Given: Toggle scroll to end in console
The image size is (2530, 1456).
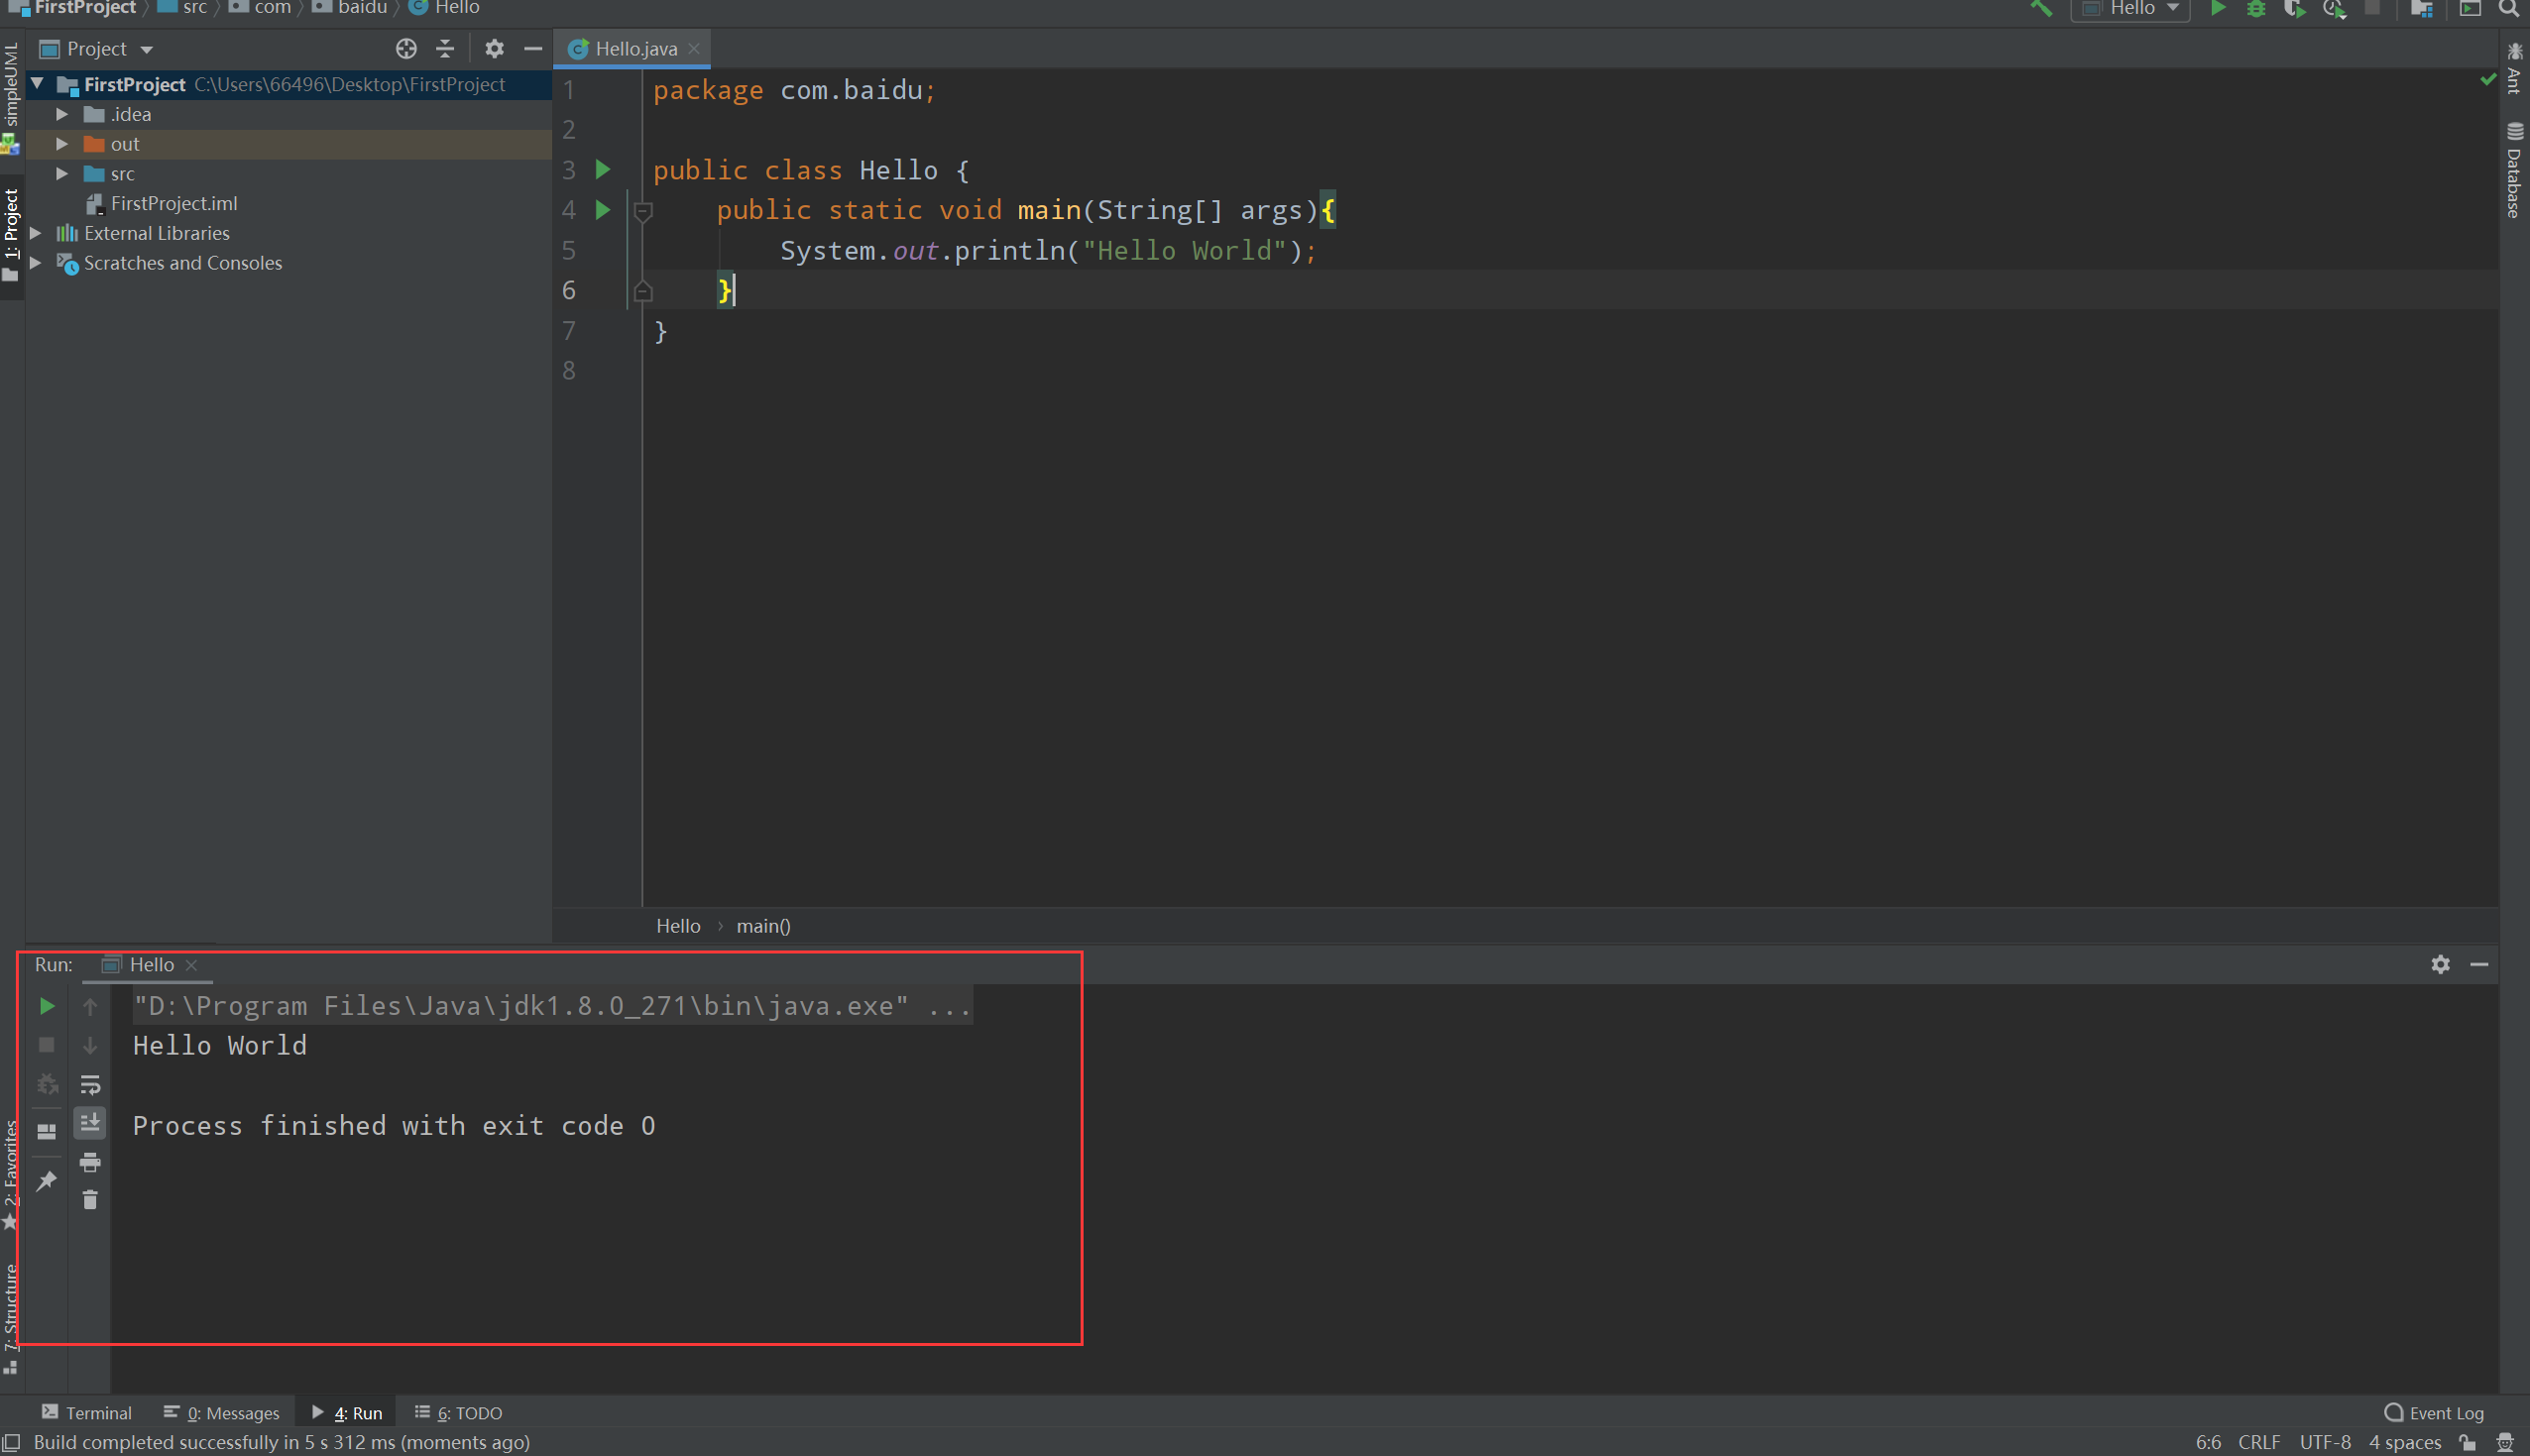Looking at the screenshot, I should [x=90, y=1123].
